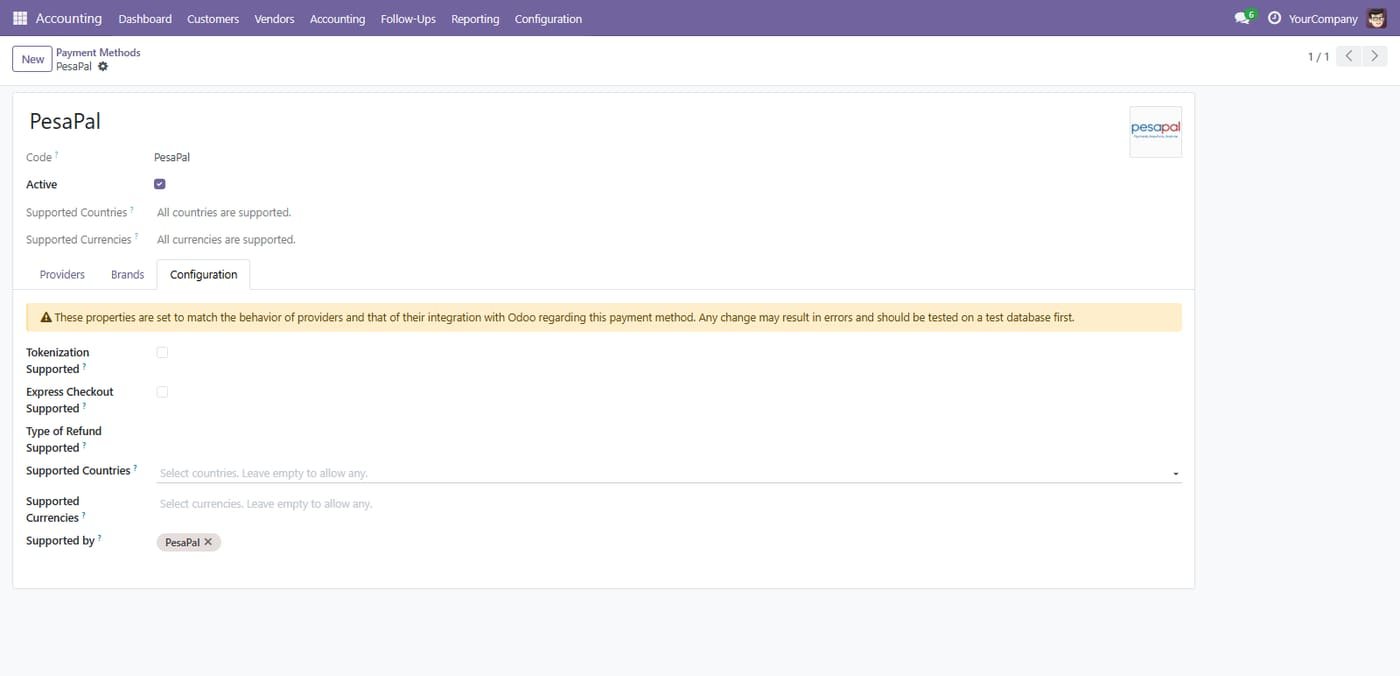Image resolution: width=1400 pixels, height=676 pixels.
Task: Open the Configuration top menu
Action: point(548,19)
